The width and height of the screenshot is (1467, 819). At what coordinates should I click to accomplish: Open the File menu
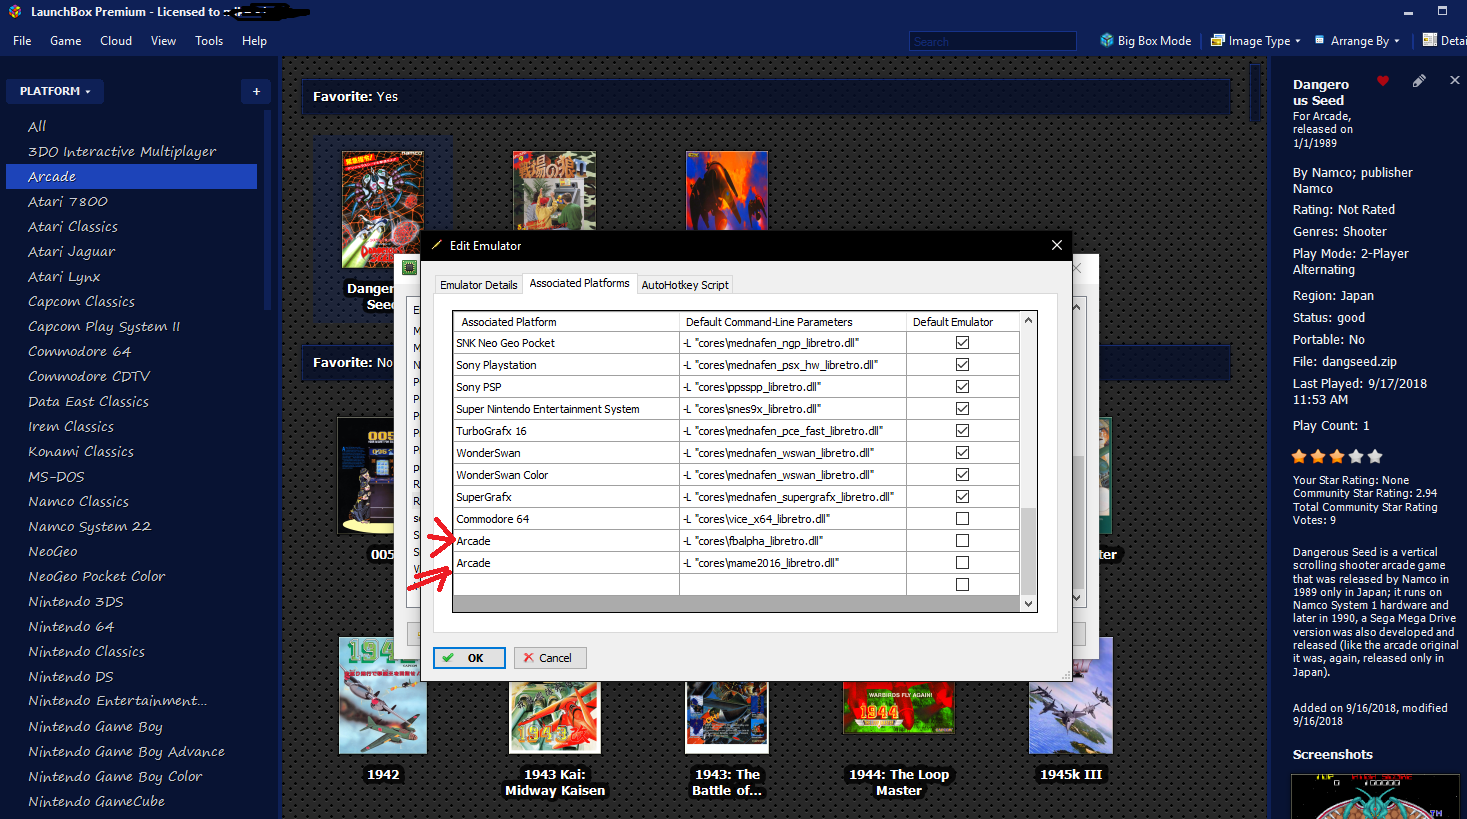[x=22, y=41]
